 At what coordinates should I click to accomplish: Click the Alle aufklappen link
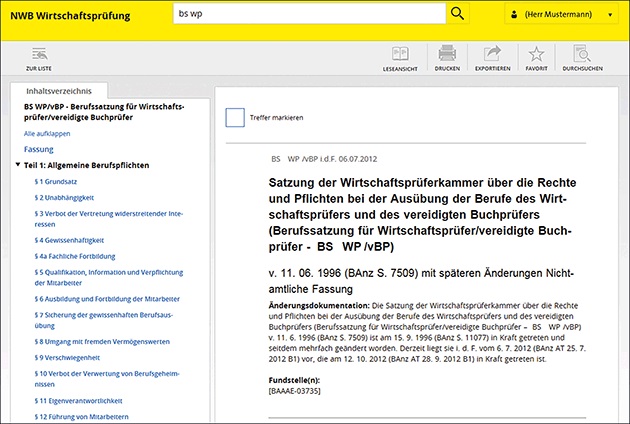point(46,132)
